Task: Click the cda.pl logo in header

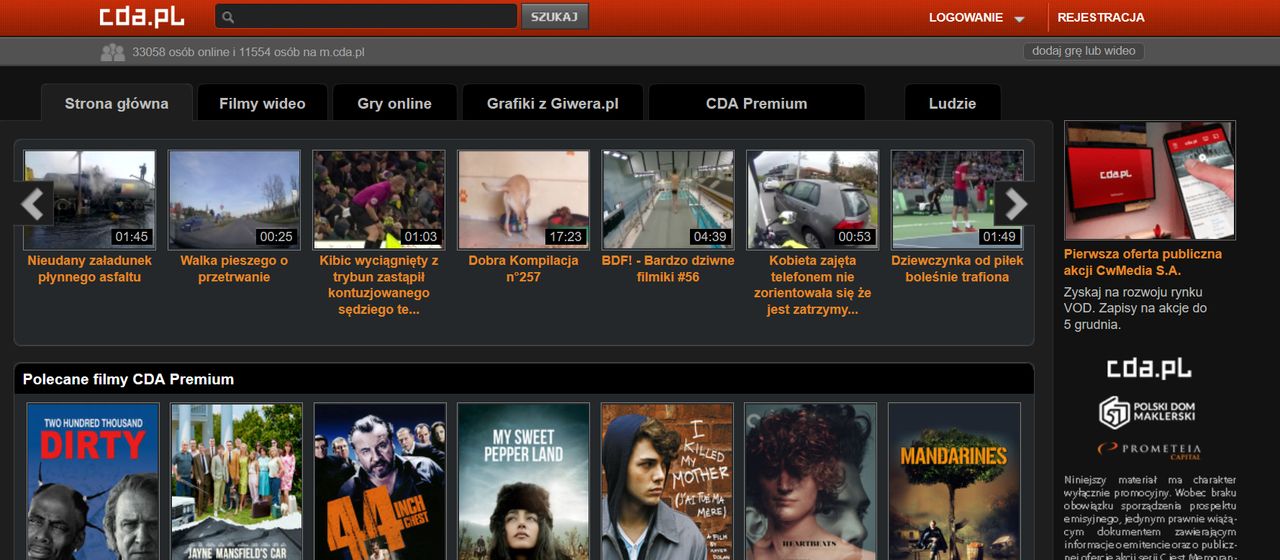Action: [x=141, y=16]
